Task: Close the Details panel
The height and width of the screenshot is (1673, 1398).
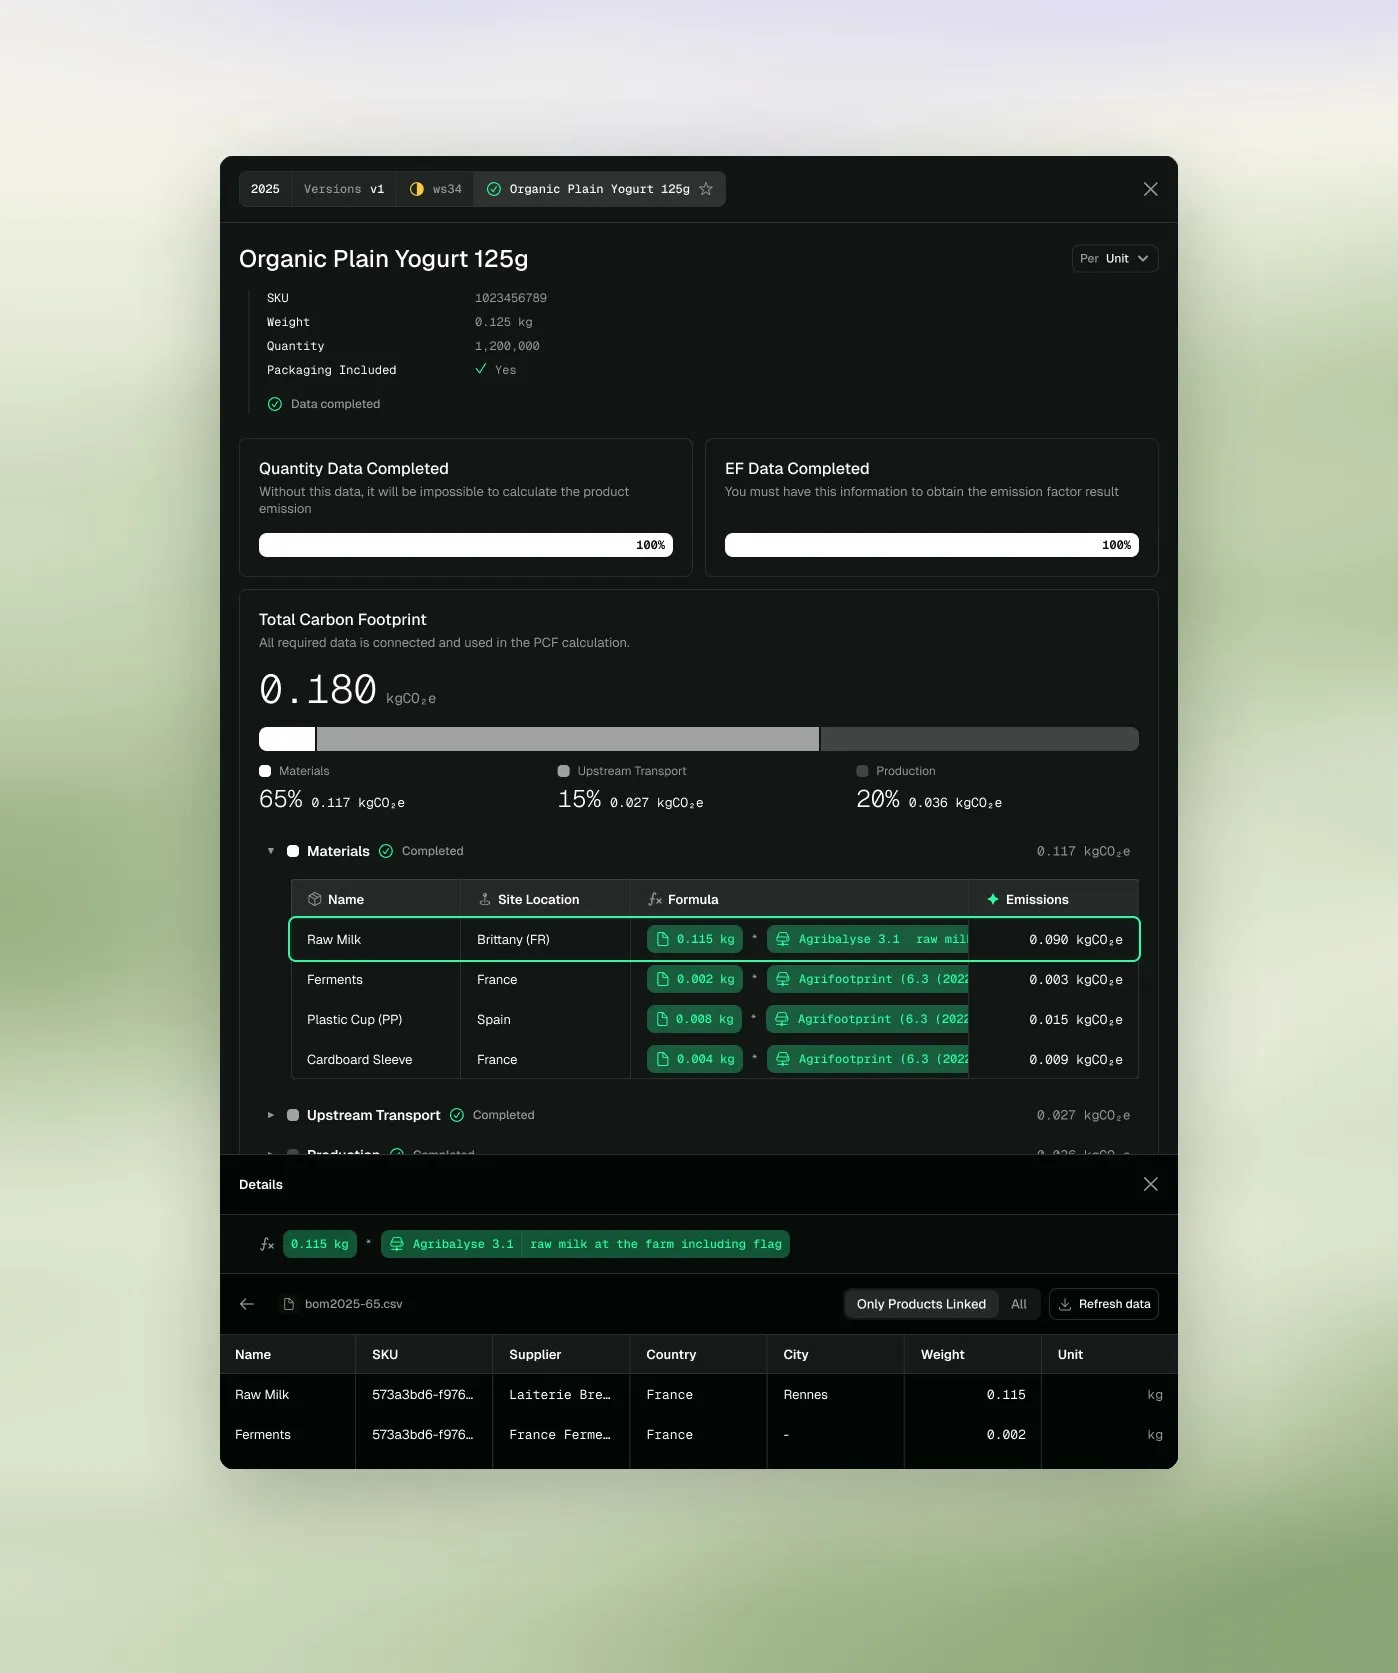Action: [1151, 1184]
